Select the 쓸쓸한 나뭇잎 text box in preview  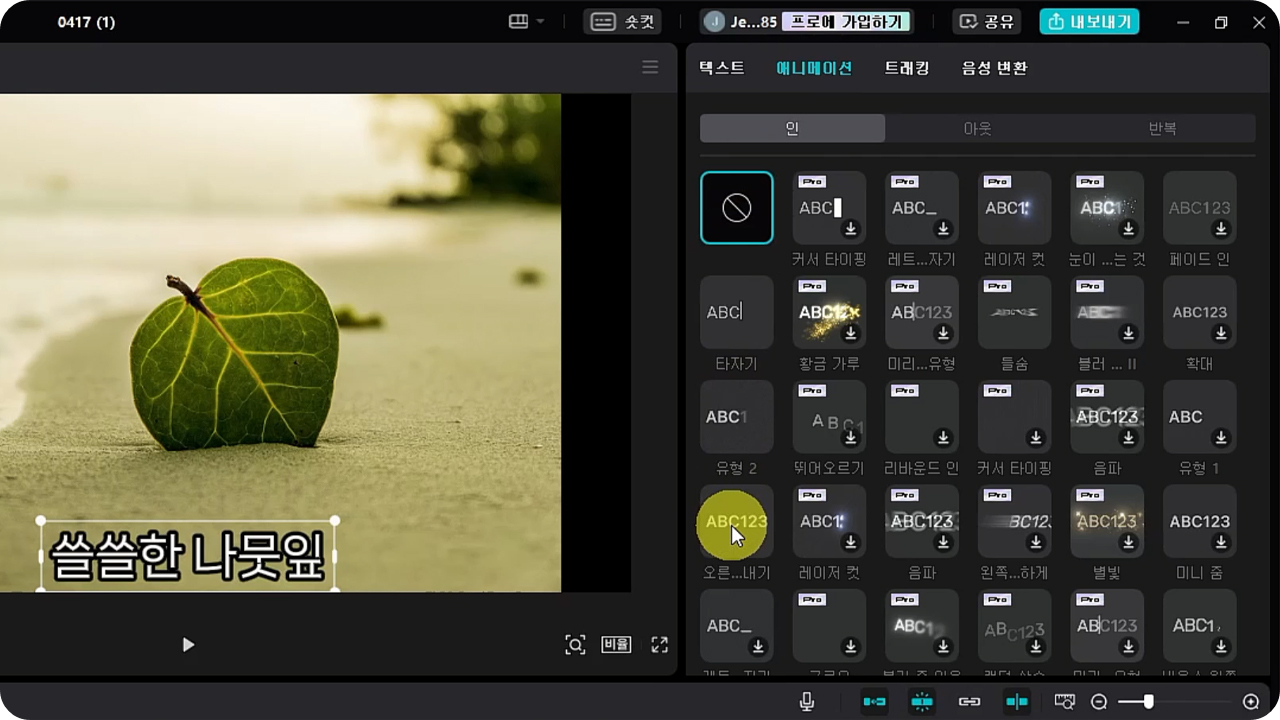pos(188,555)
